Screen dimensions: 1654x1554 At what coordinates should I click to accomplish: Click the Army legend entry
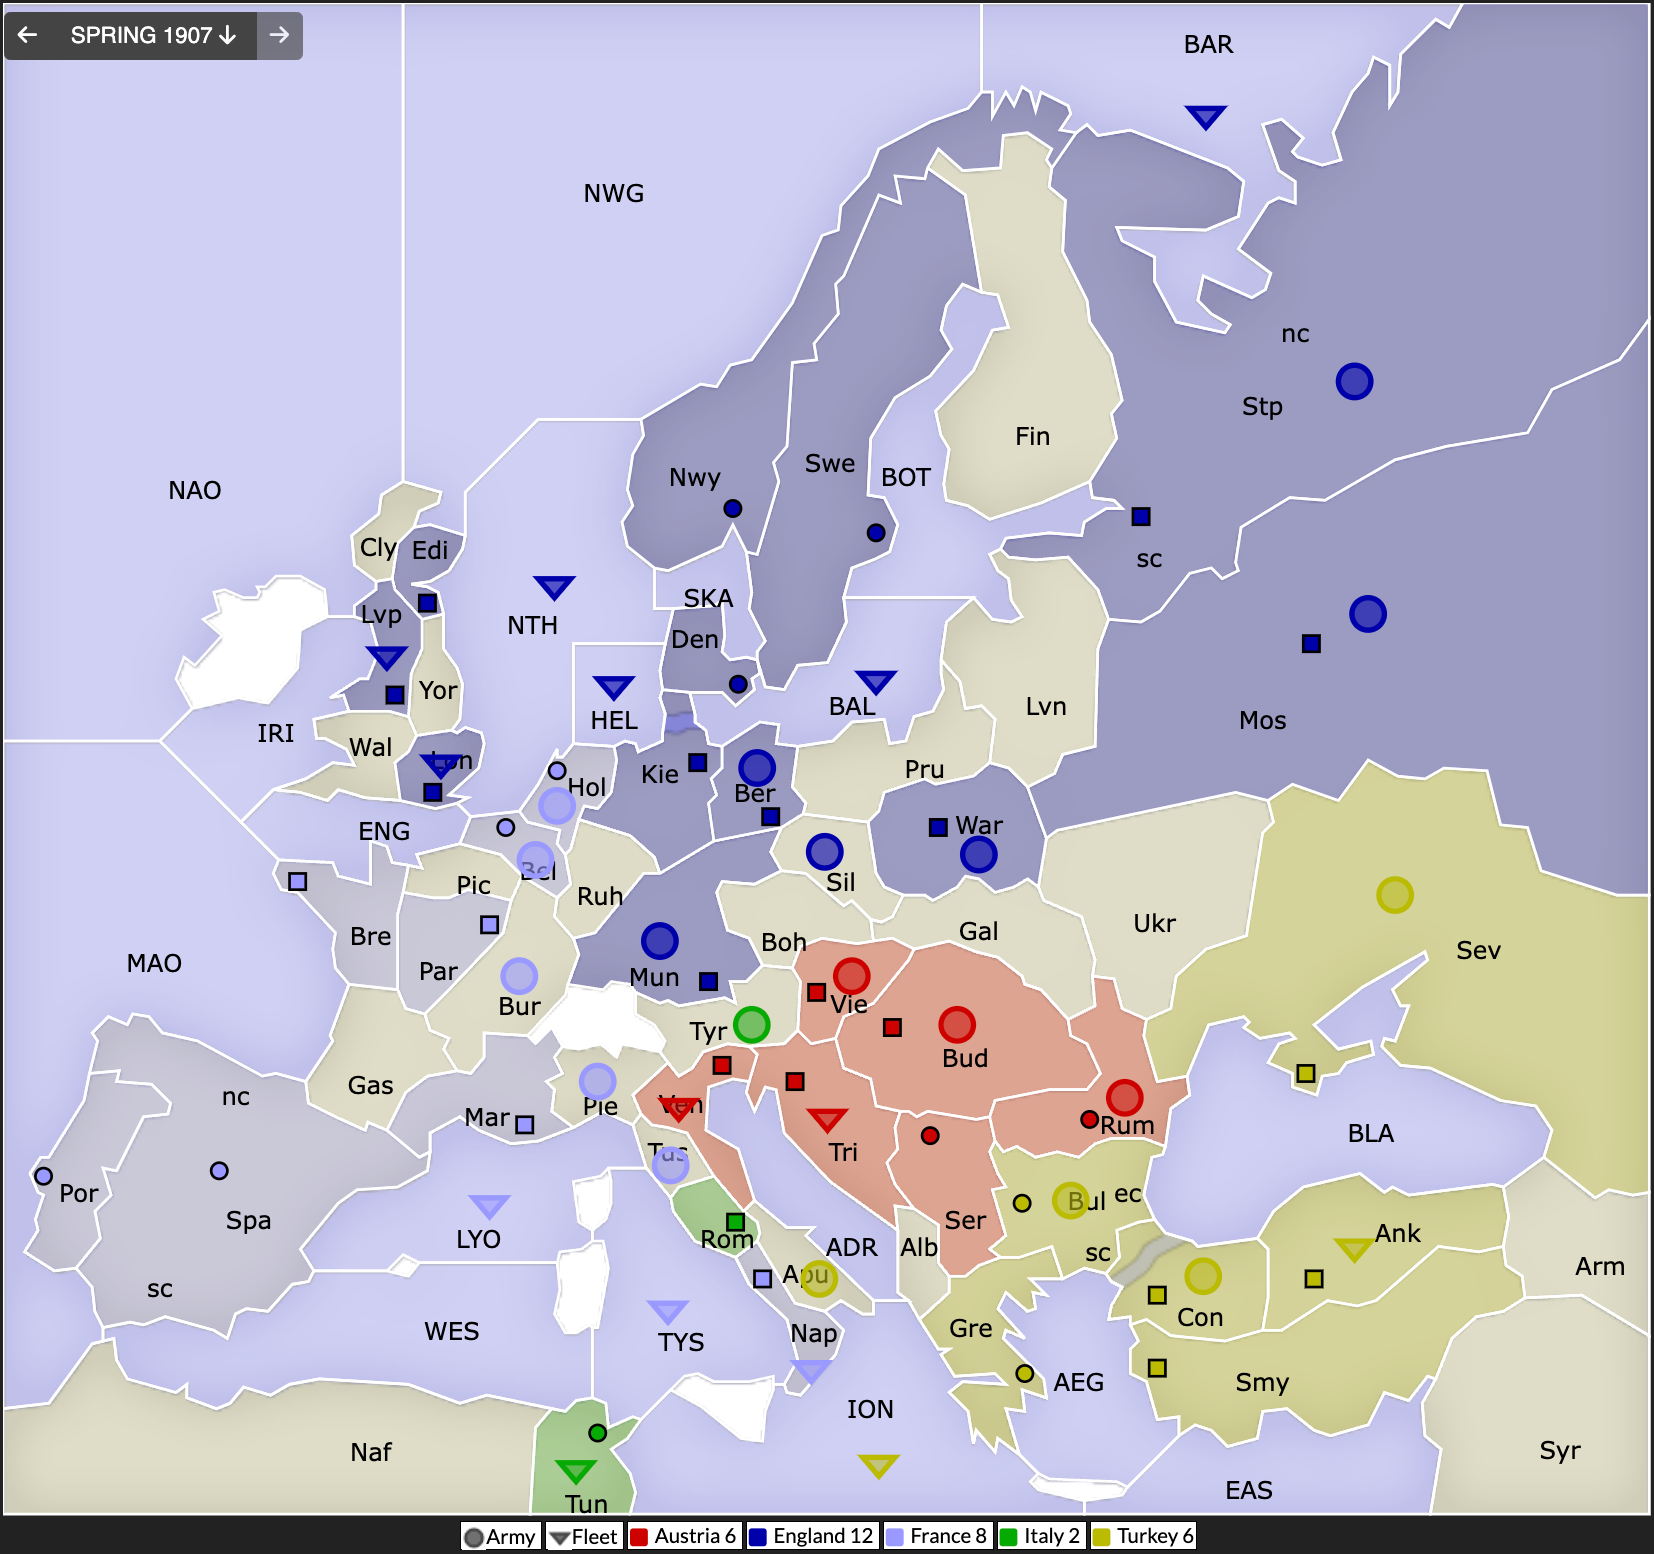click(500, 1536)
